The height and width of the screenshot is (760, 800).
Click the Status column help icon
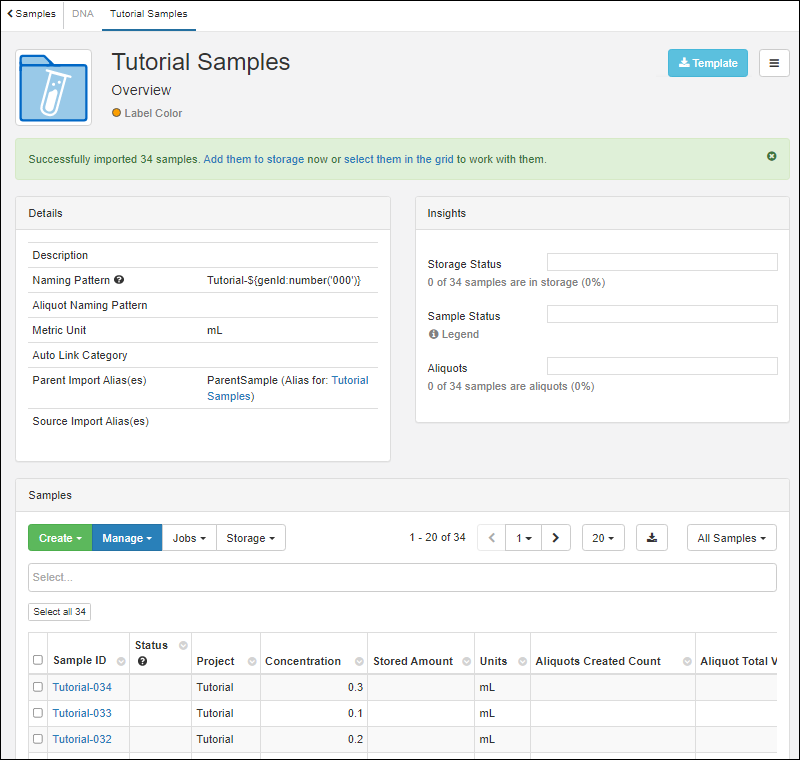(142, 661)
